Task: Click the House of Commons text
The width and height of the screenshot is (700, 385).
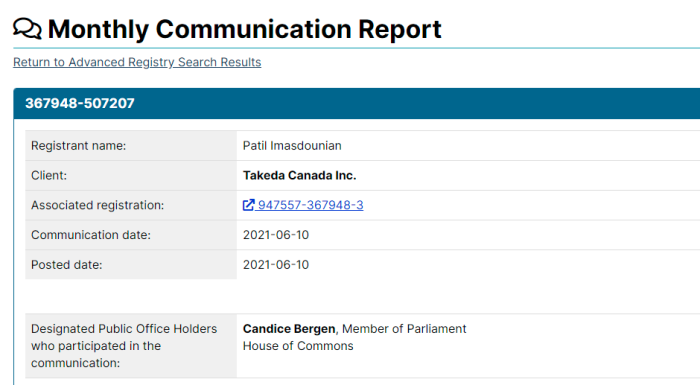Action: [298, 346]
